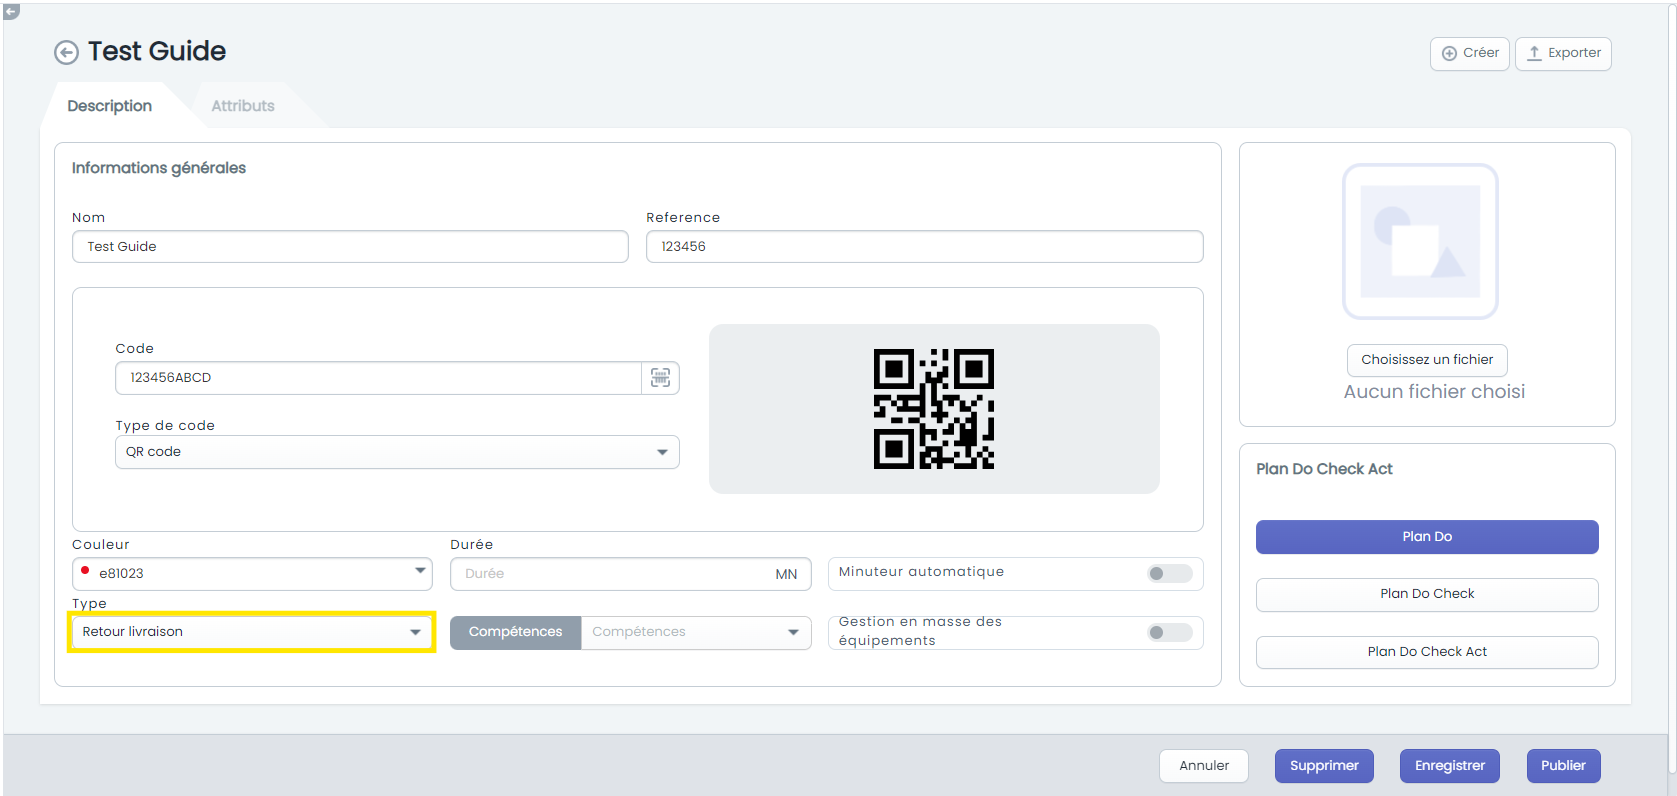Click the Créer button
Viewport: 1677px width, 796px height.
pyautogui.click(x=1470, y=53)
